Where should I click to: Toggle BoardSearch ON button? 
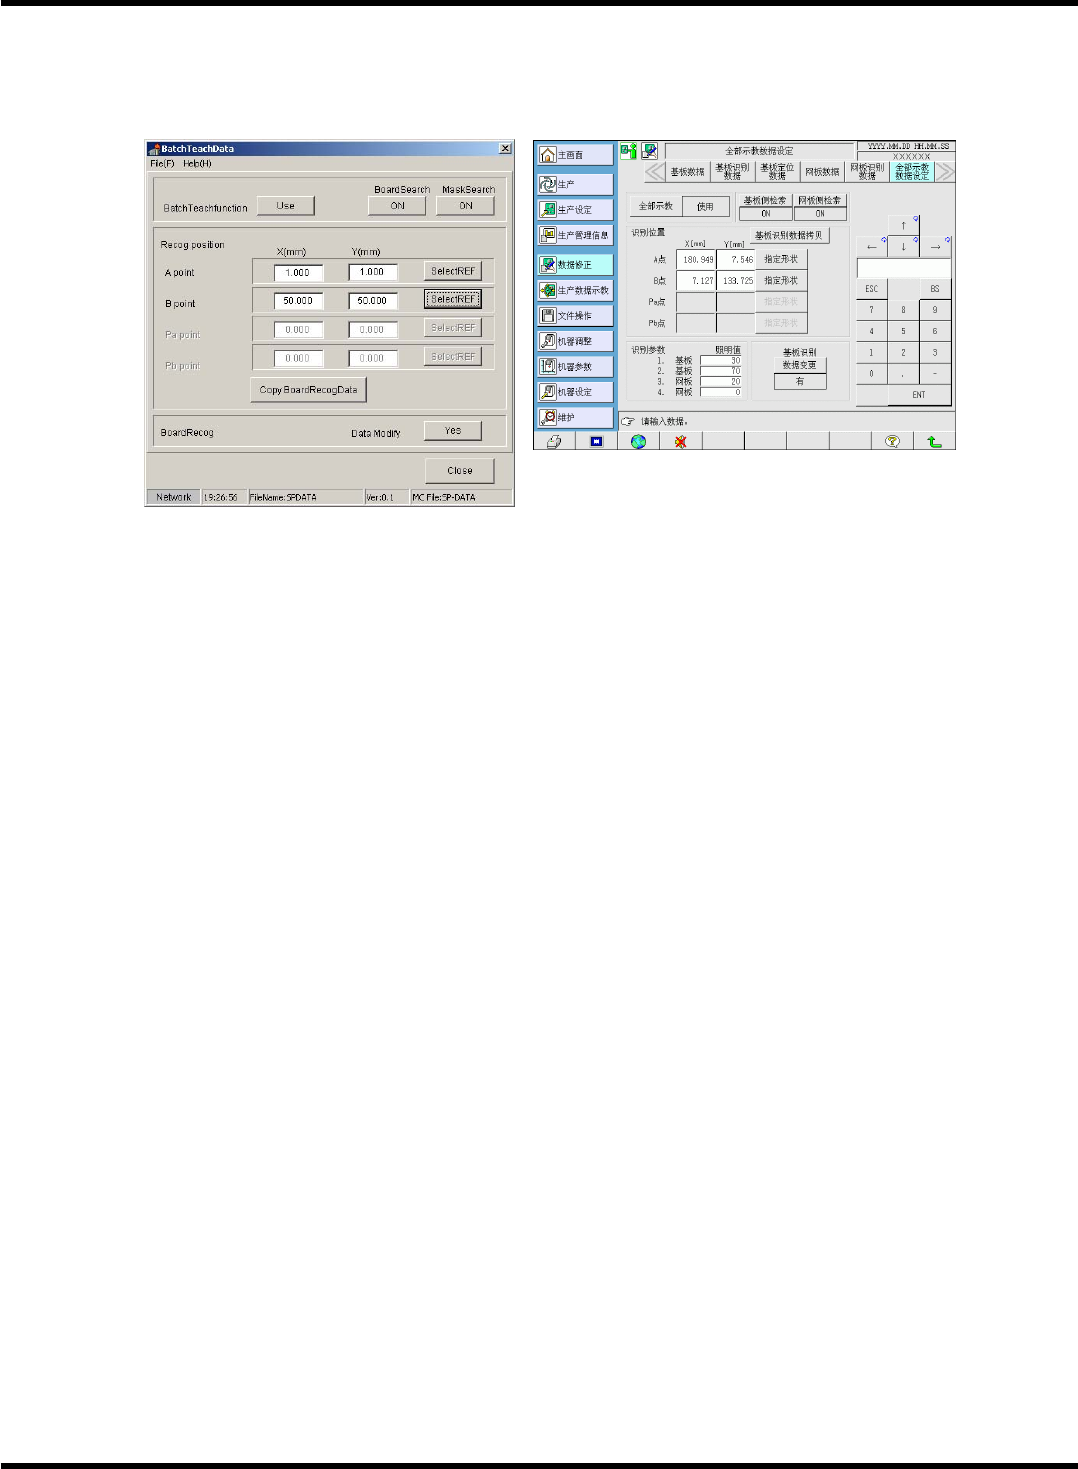[x=397, y=205]
